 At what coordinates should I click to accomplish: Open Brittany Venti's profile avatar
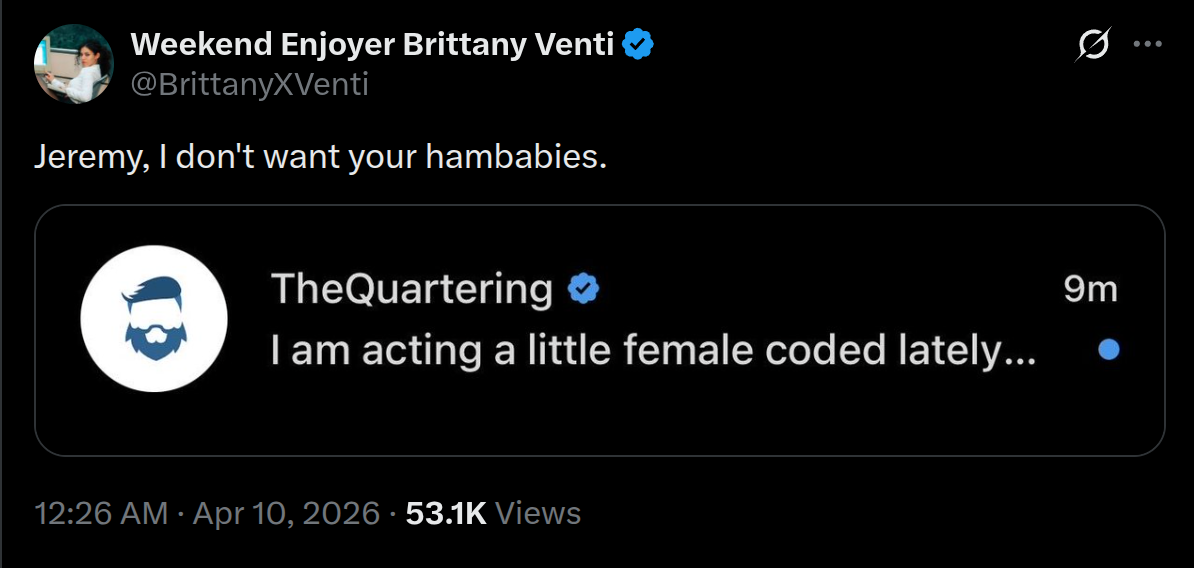[x=74, y=64]
